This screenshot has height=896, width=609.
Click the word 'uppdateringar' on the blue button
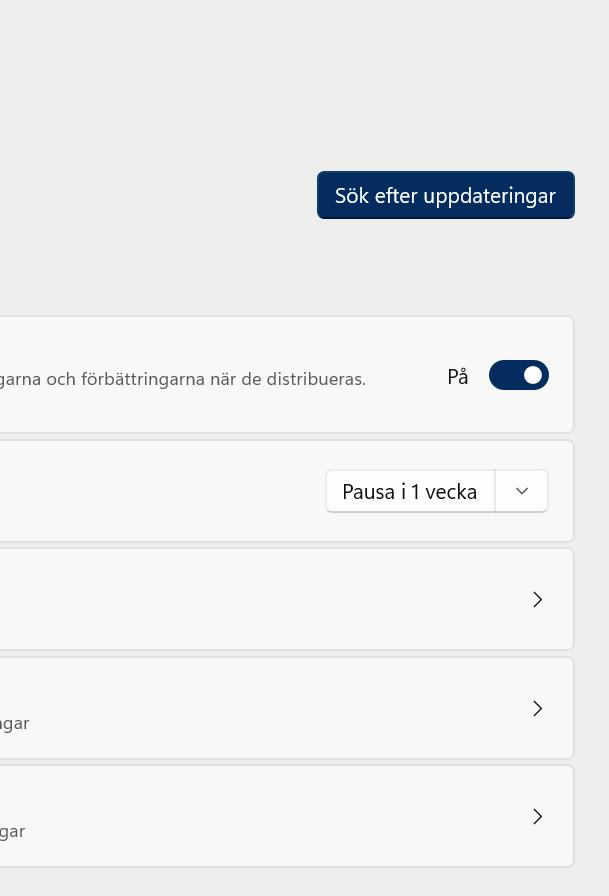[489, 196]
